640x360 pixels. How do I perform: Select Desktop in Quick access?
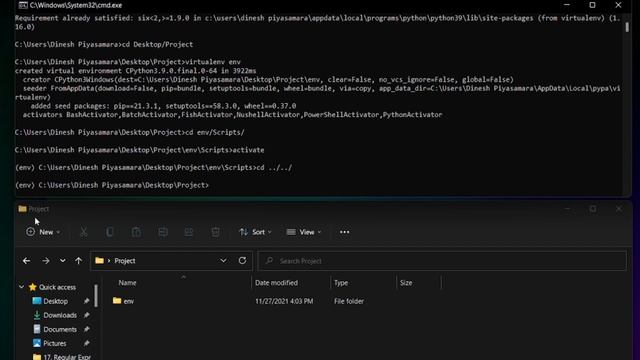[x=56, y=301]
